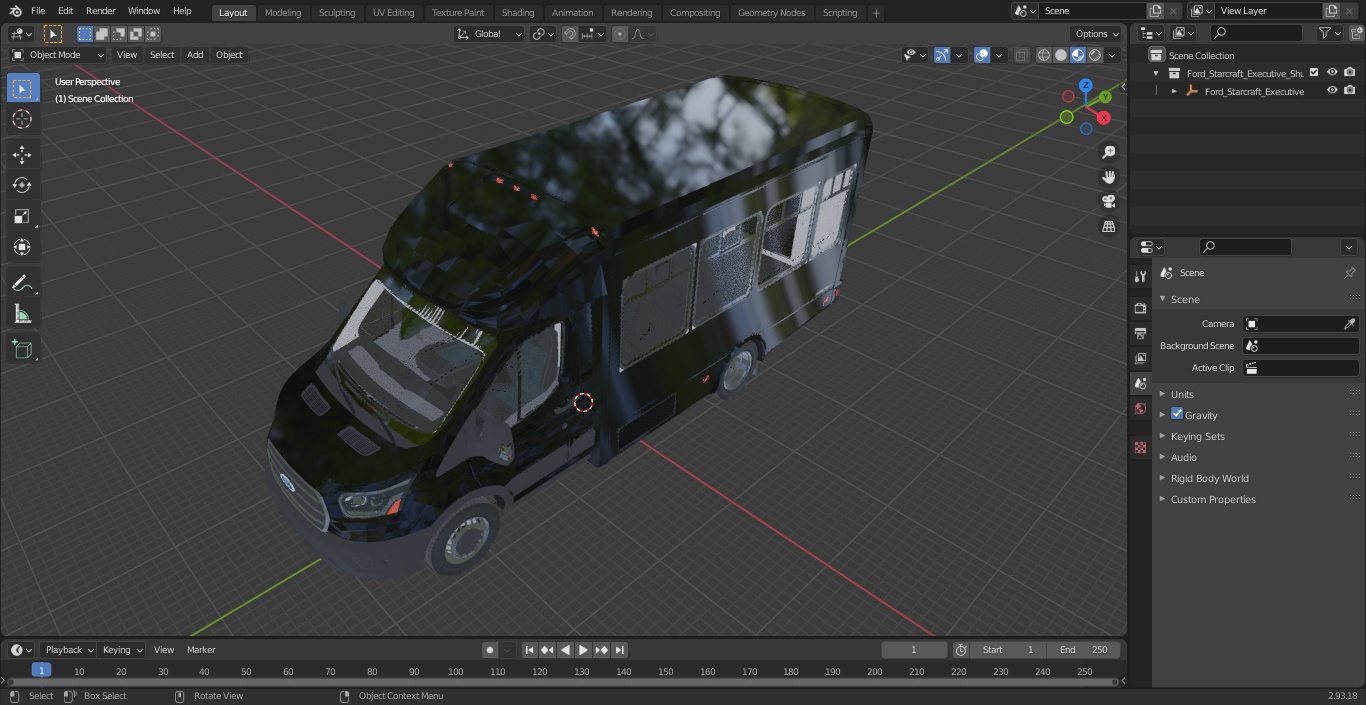1366x705 pixels.
Task: Select the Annotate tool
Action: click(x=22, y=283)
